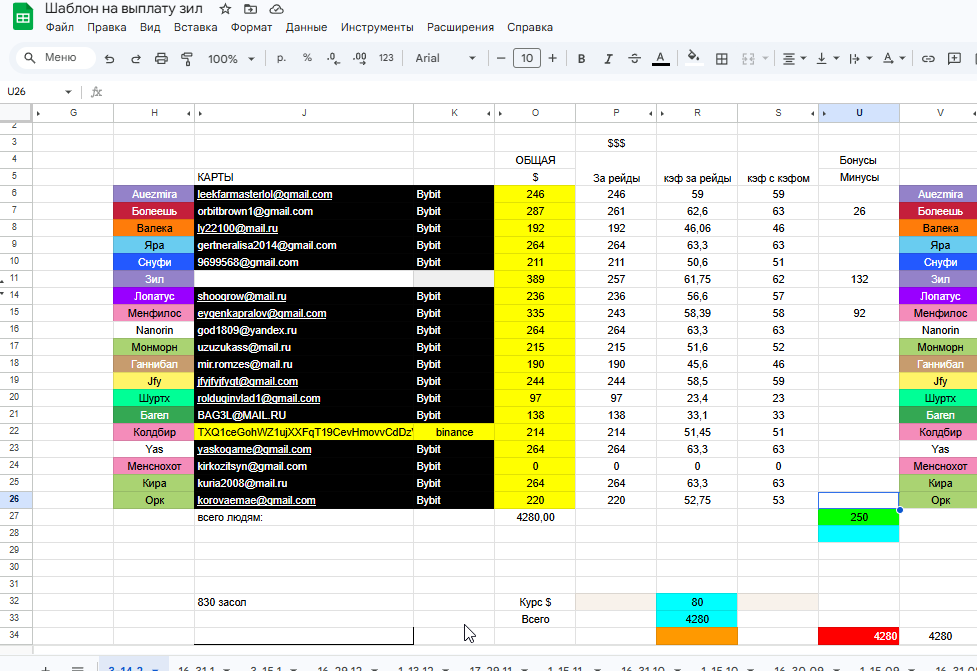The image size is (977, 671).
Task: Open yaskogame@gmail.com email link
Action: 254,449
